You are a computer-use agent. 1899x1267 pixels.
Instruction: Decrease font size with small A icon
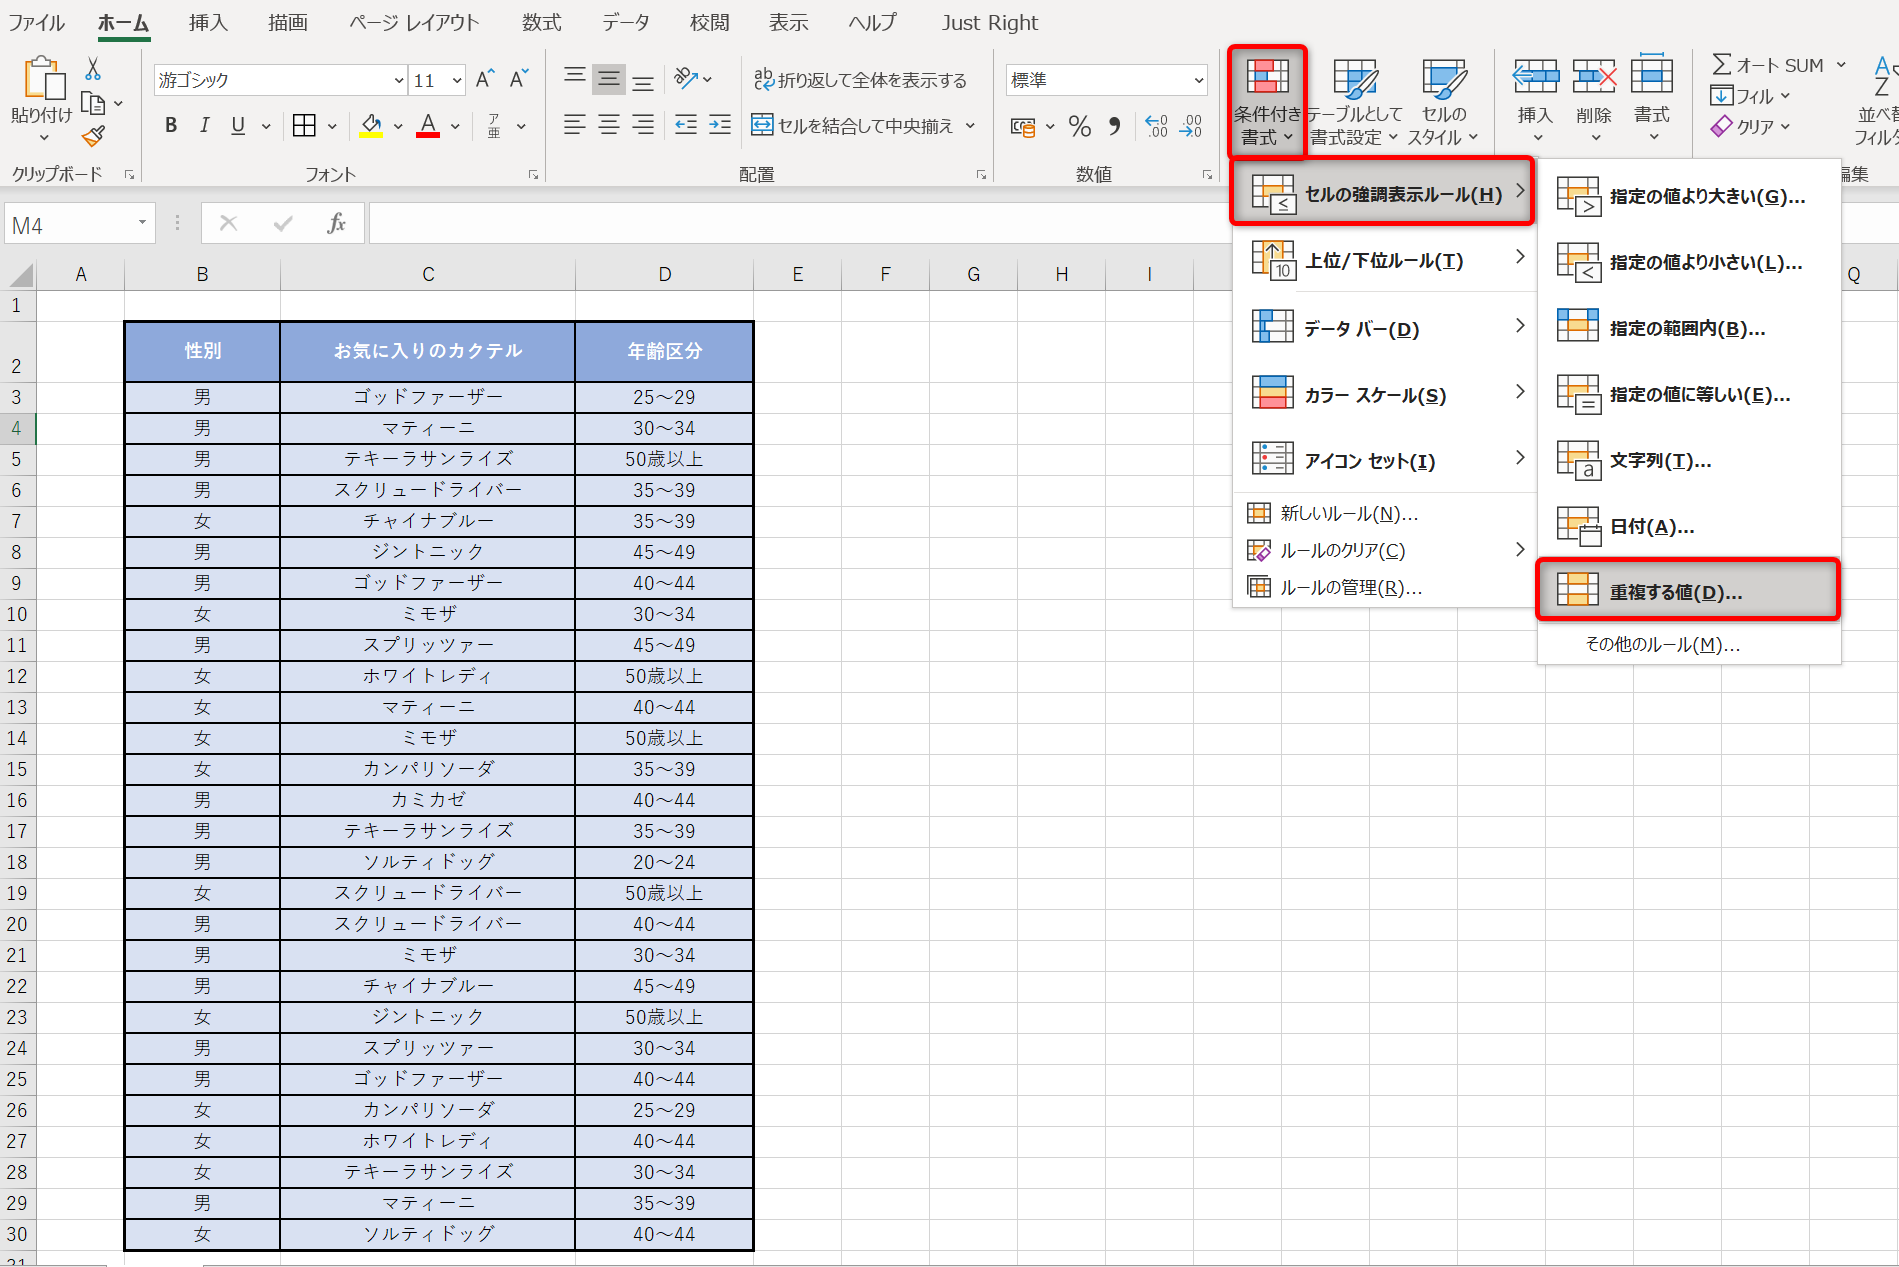[519, 79]
